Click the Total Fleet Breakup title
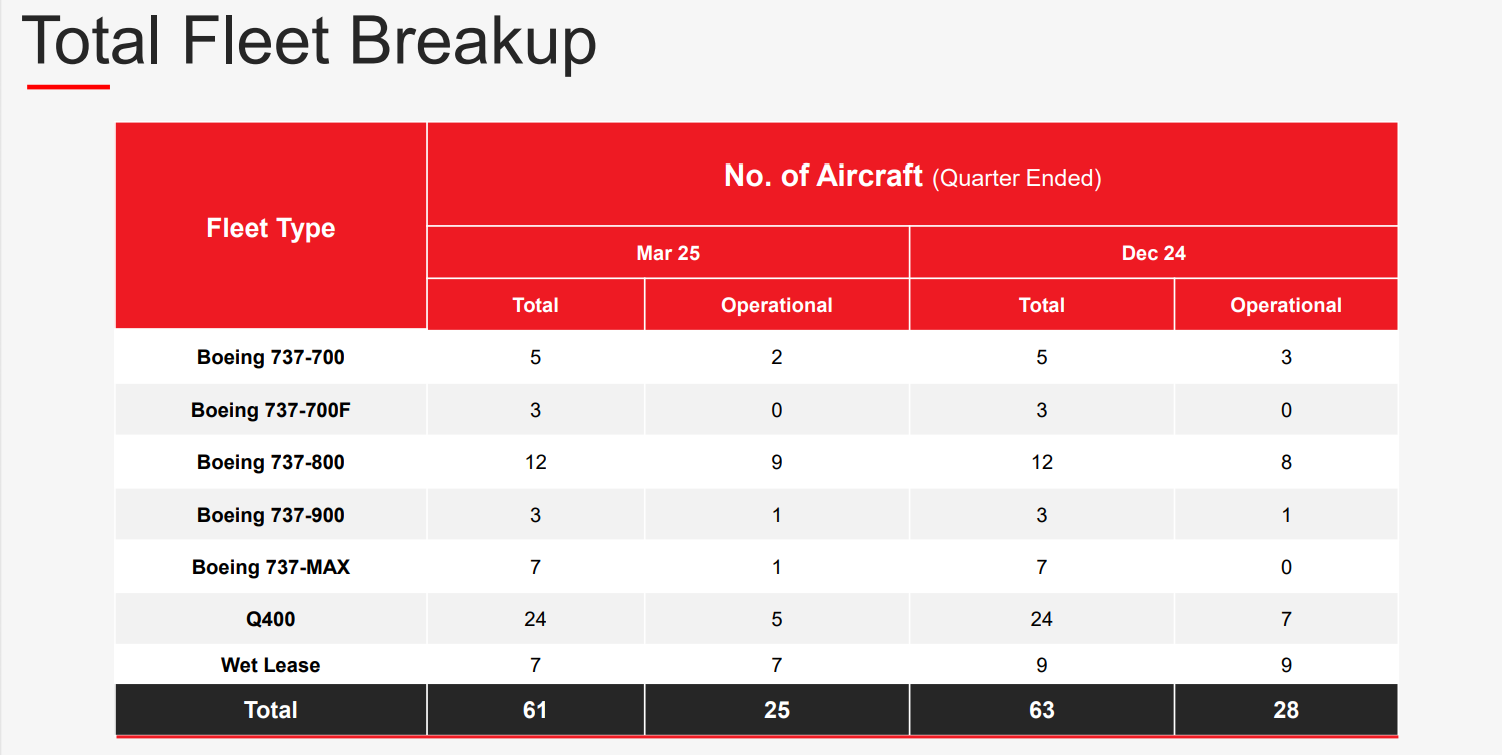 [309, 43]
